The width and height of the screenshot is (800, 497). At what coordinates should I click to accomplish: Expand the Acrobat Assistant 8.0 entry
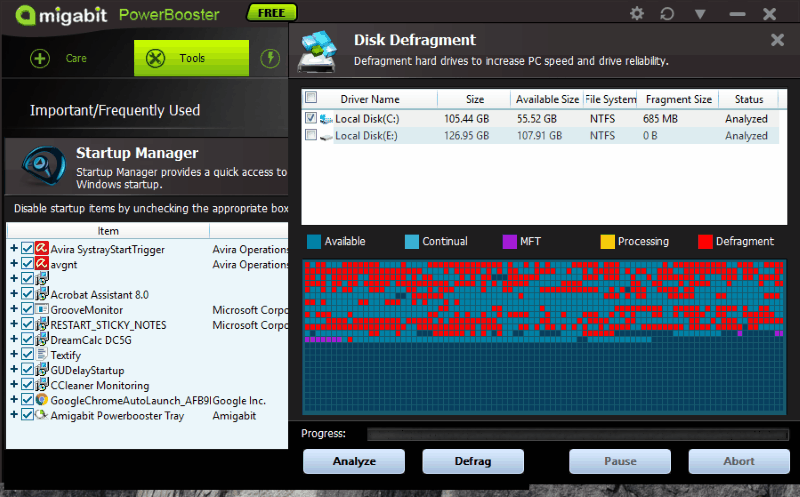coord(14,294)
